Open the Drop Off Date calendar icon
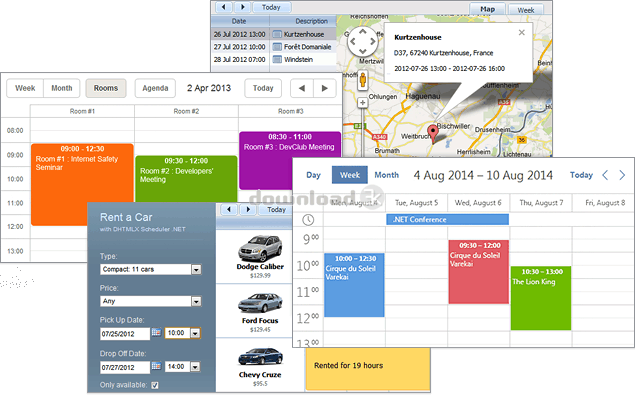The height and width of the screenshot is (395, 635). 156,366
